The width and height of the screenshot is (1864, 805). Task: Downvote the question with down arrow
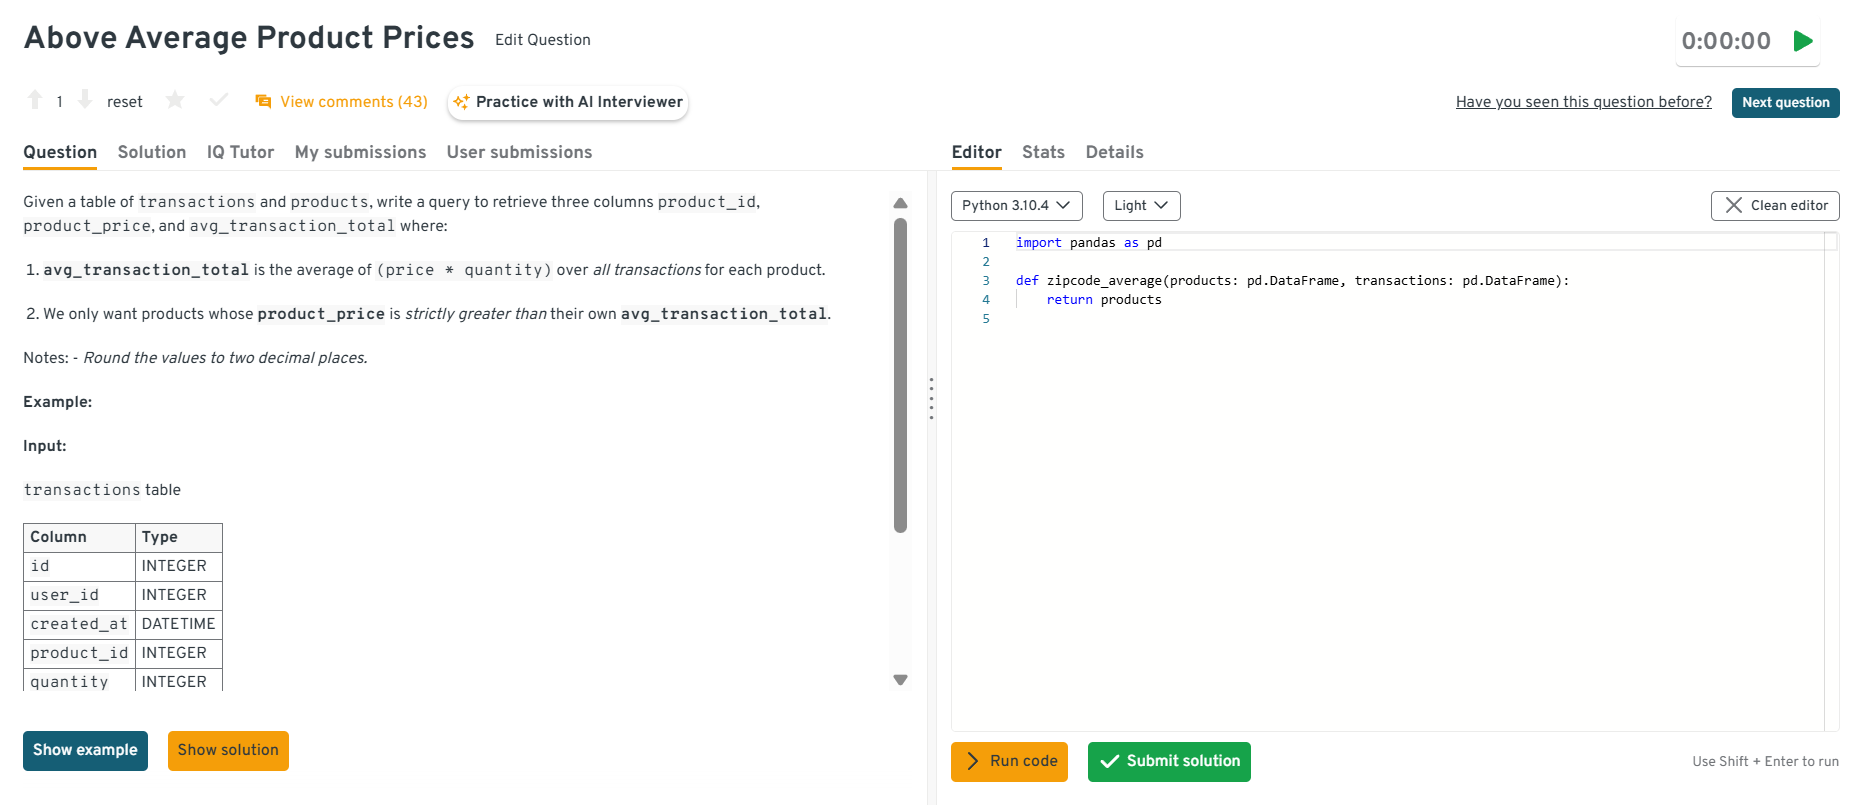pos(85,100)
